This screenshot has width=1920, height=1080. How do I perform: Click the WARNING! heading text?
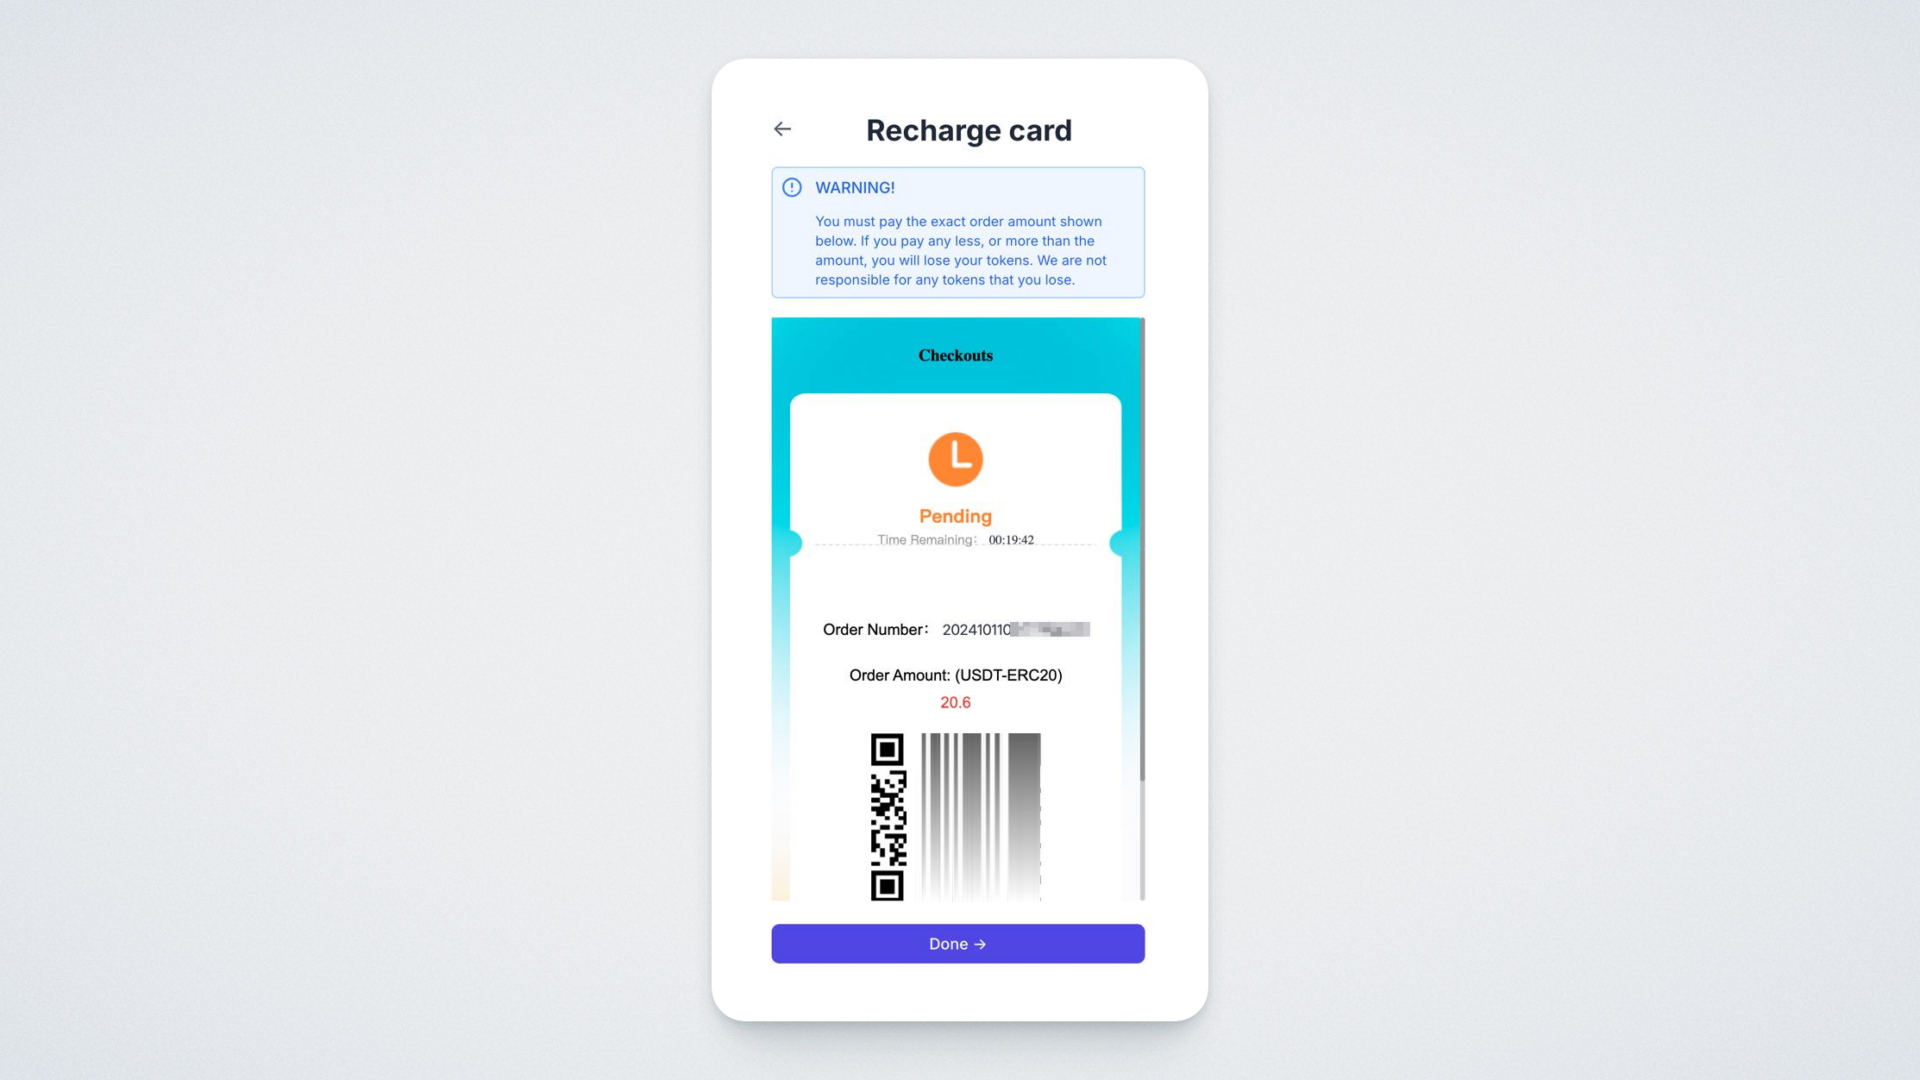(x=854, y=187)
